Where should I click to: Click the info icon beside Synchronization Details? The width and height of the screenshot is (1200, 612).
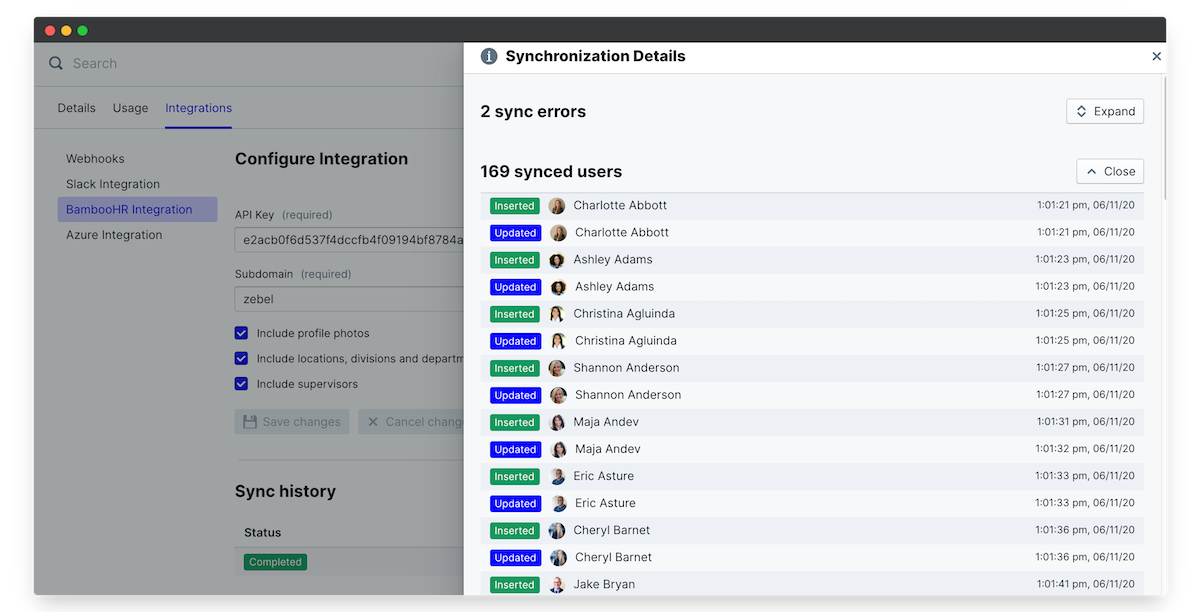coord(489,57)
